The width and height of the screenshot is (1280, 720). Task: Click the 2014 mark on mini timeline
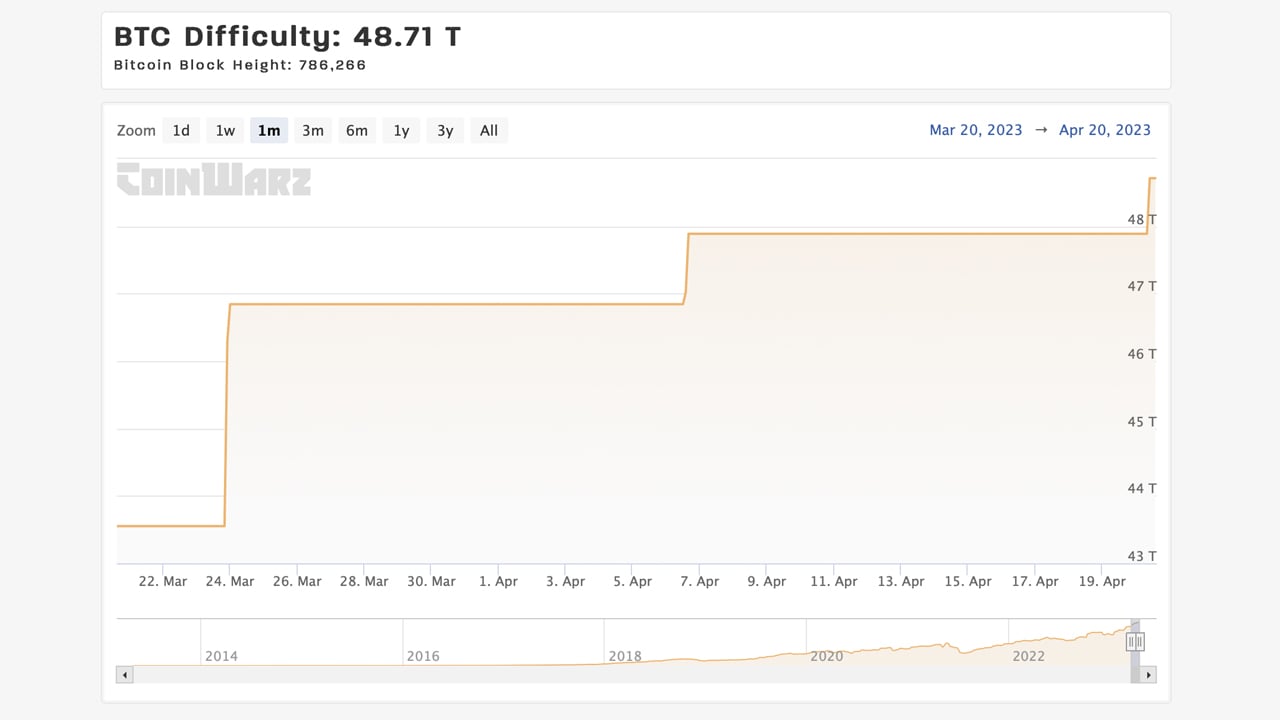221,656
